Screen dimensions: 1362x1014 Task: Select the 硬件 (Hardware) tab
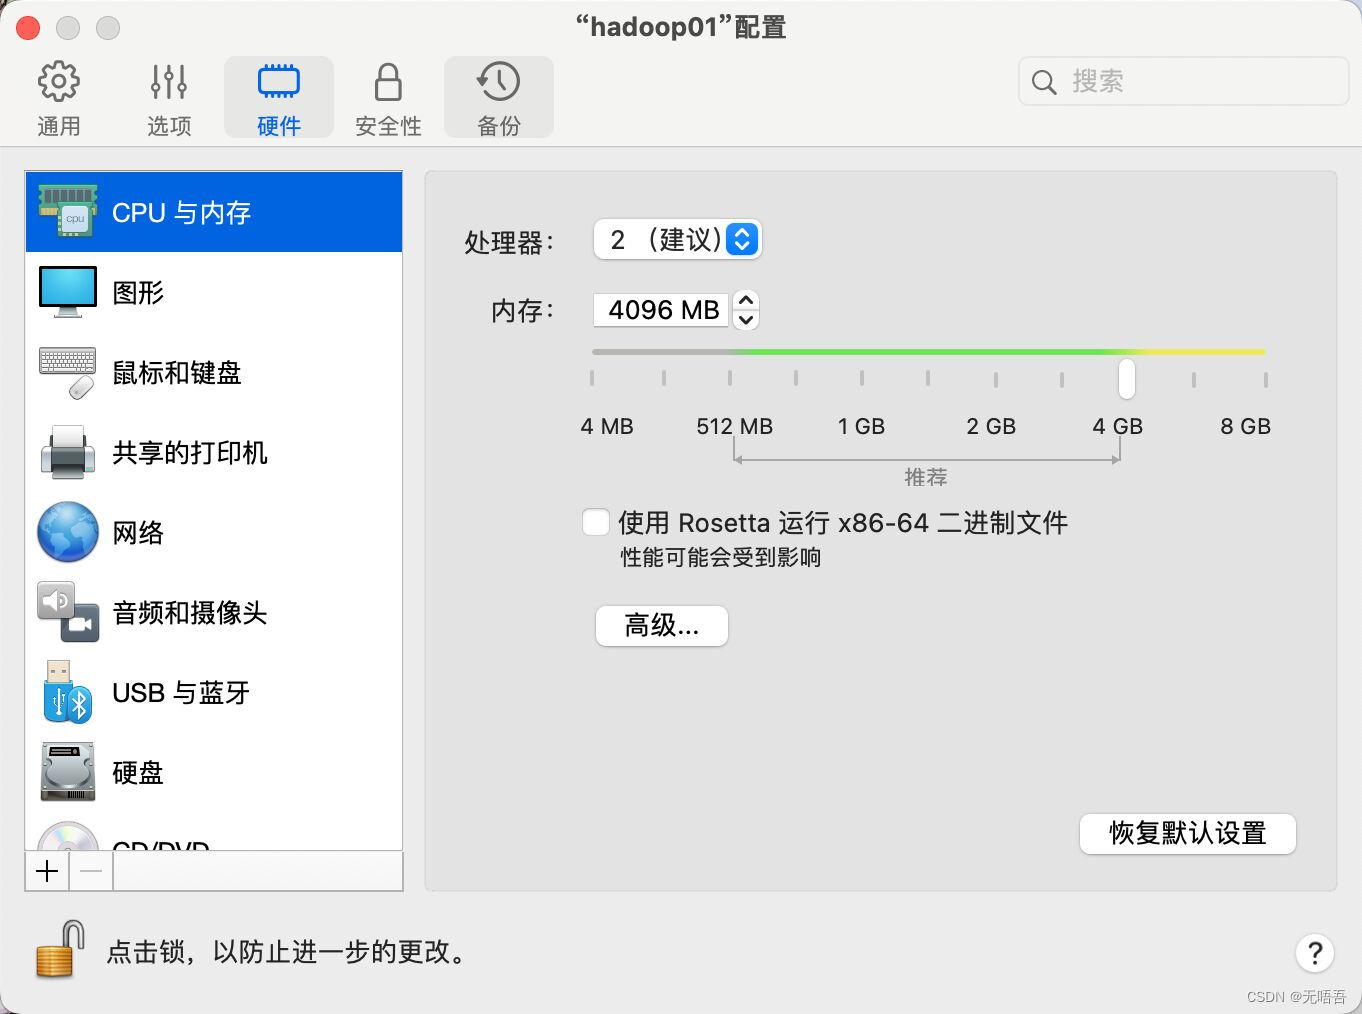[x=279, y=98]
